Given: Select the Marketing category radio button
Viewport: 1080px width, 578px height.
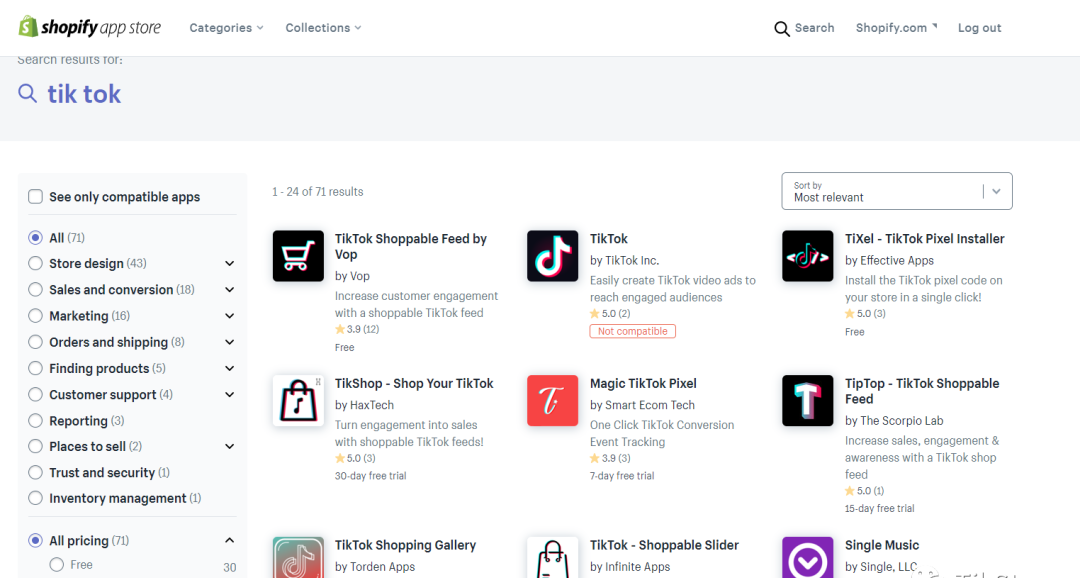Looking at the screenshot, I should 35,316.
